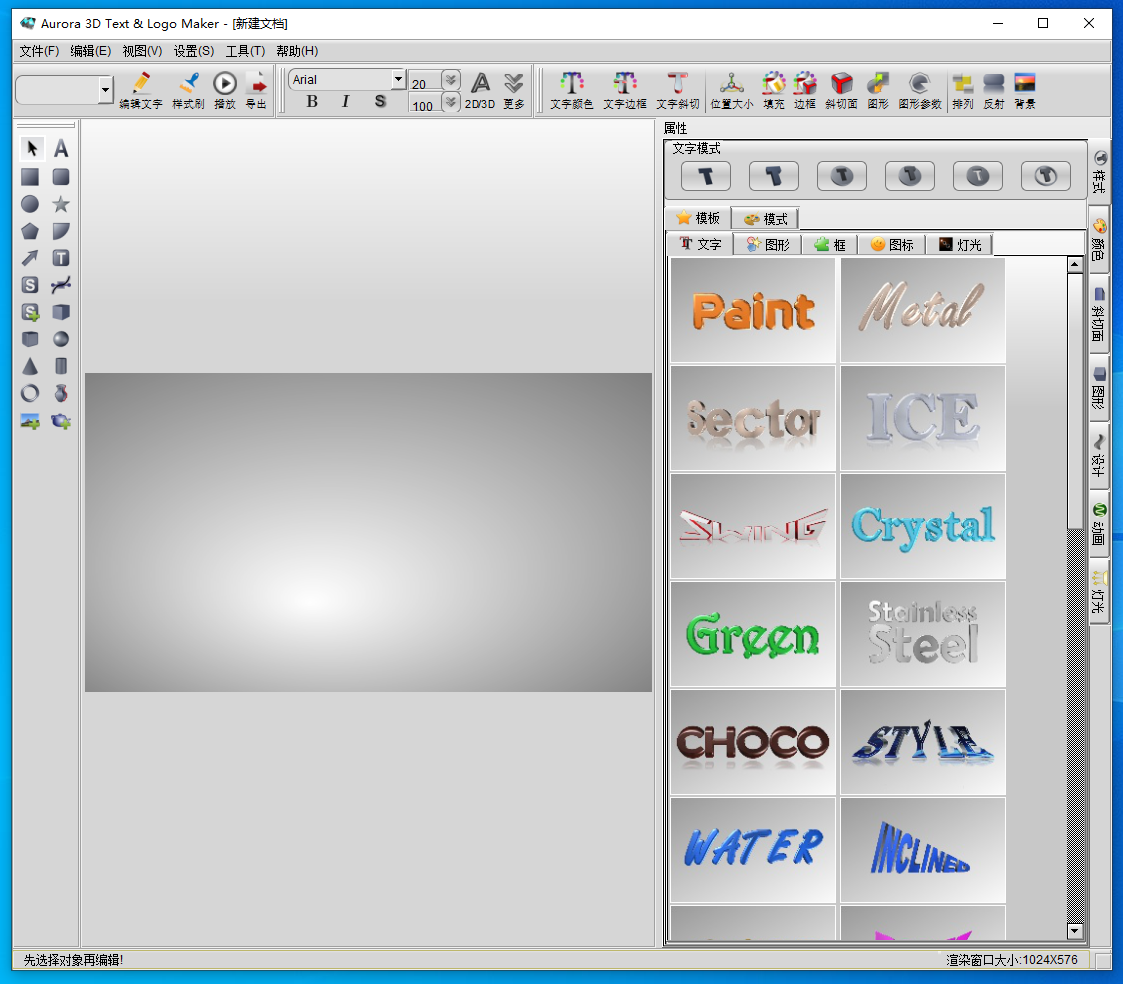Viewport: 1123px width, 984px height.
Task: Toggle Italic text formatting
Action: coord(346,101)
